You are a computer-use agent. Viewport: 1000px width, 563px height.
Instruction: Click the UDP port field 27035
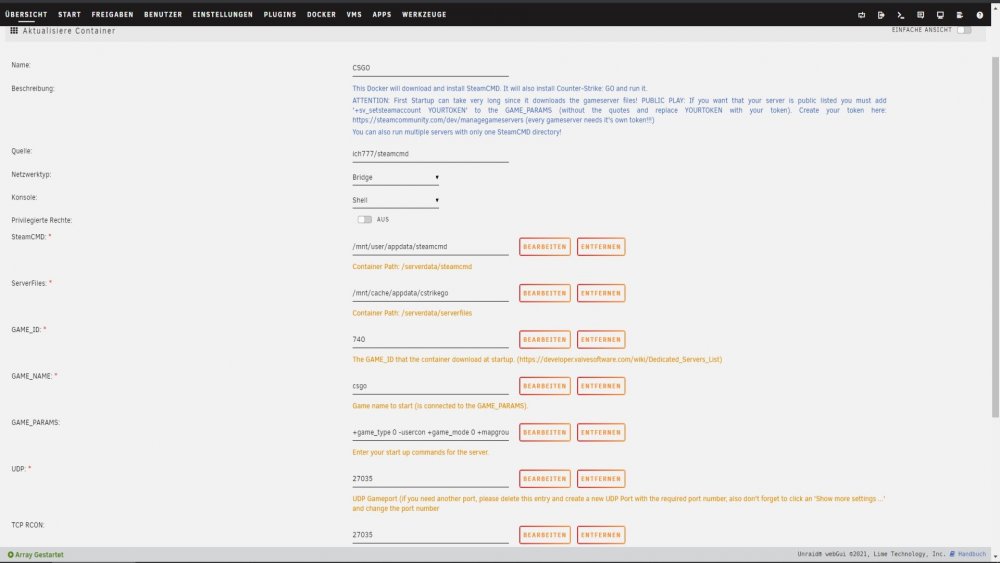tap(430, 479)
